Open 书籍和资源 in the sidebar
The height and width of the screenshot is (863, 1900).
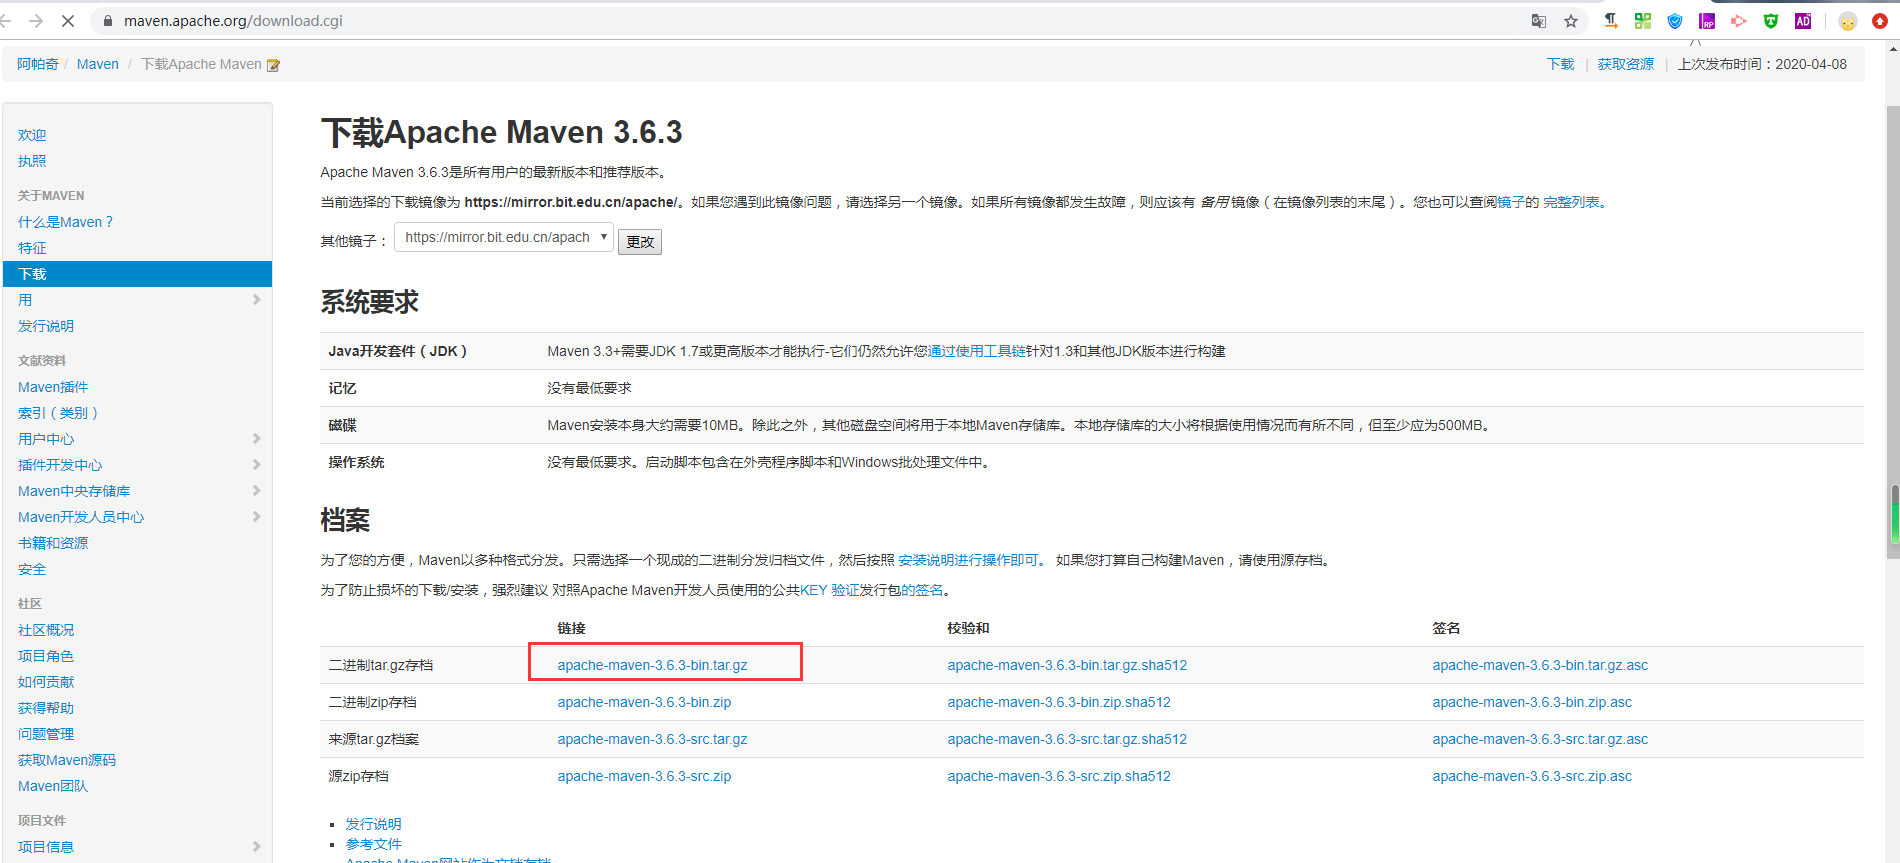point(53,543)
